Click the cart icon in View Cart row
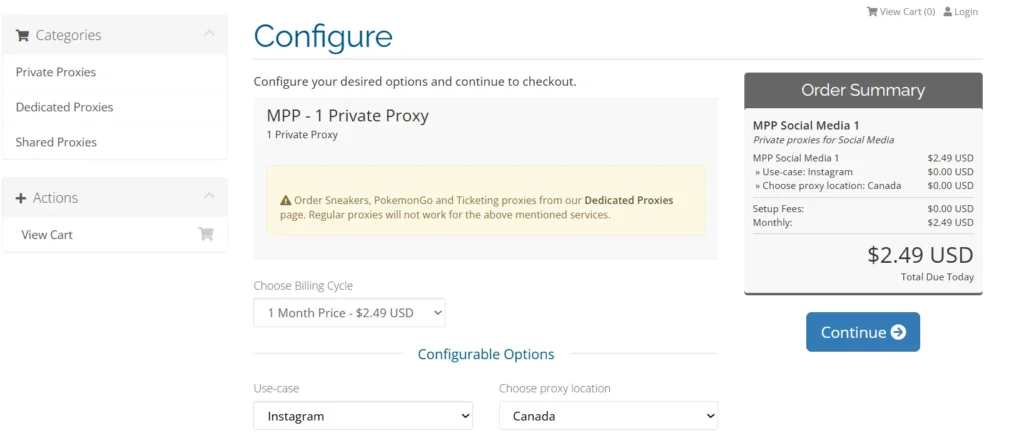This screenshot has height=433, width=1024. click(205, 234)
